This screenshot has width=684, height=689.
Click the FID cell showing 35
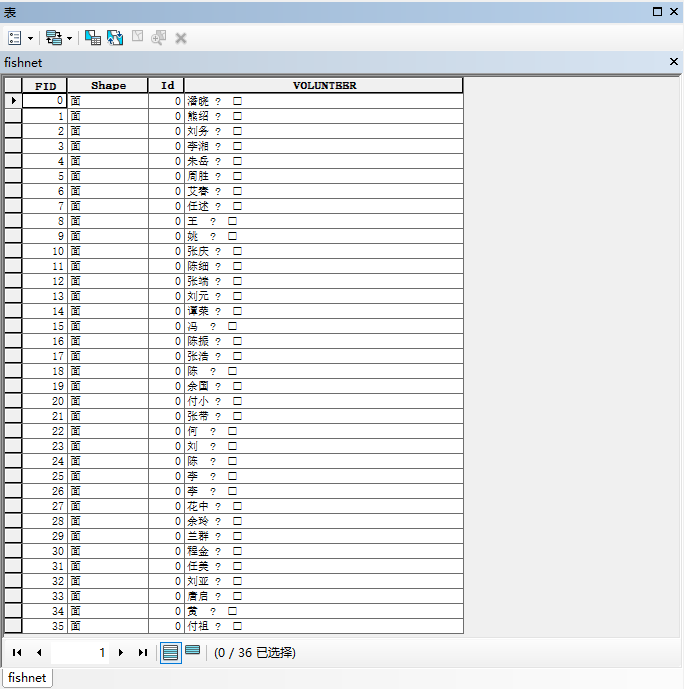(44, 626)
